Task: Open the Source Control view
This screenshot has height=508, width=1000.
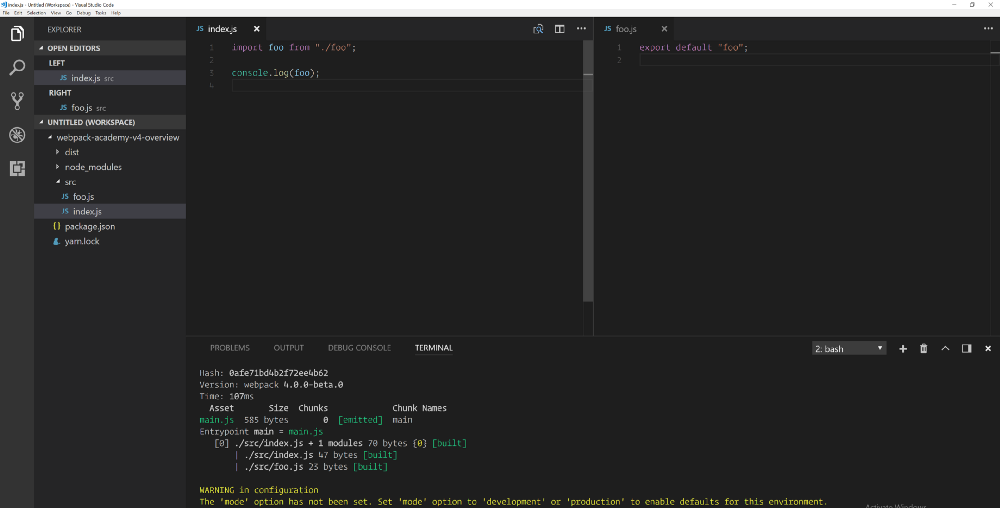Action: point(17,101)
